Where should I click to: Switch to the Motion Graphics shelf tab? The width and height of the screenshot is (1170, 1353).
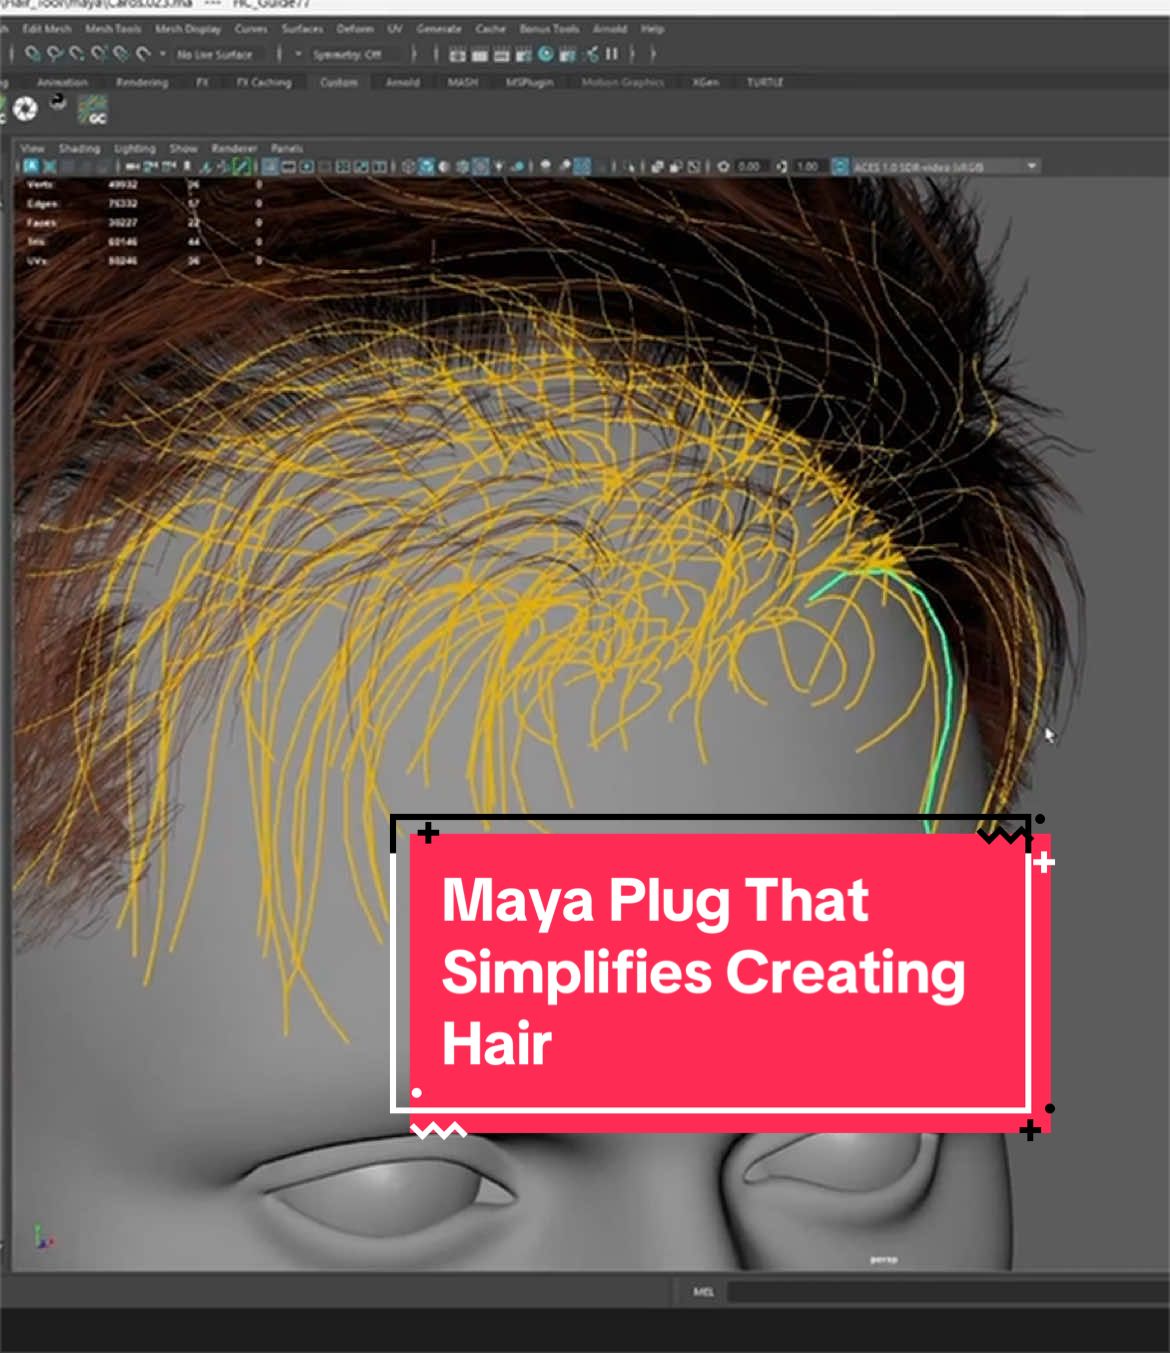tap(623, 83)
